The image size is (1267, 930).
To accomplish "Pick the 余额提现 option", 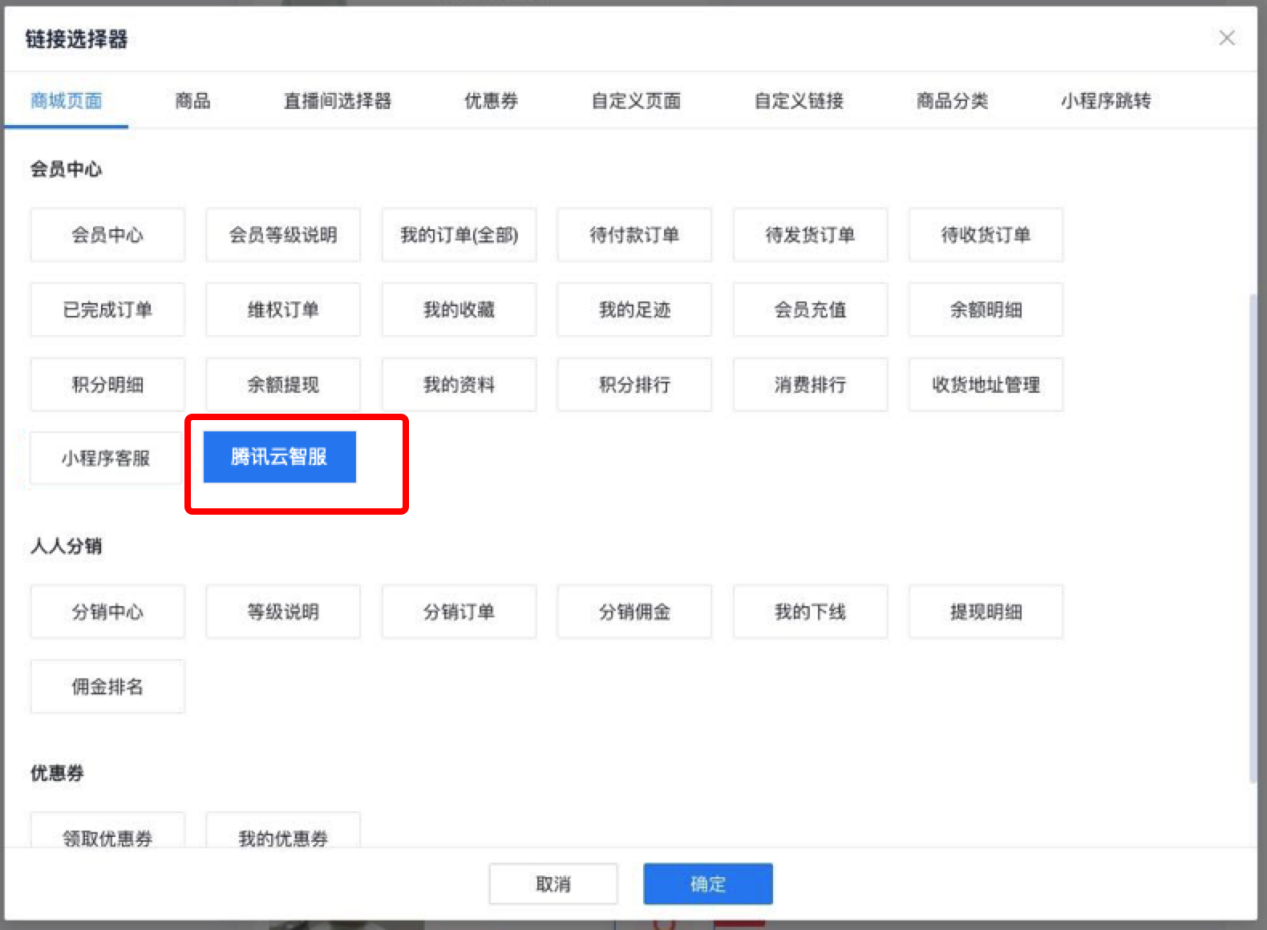I will point(283,385).
